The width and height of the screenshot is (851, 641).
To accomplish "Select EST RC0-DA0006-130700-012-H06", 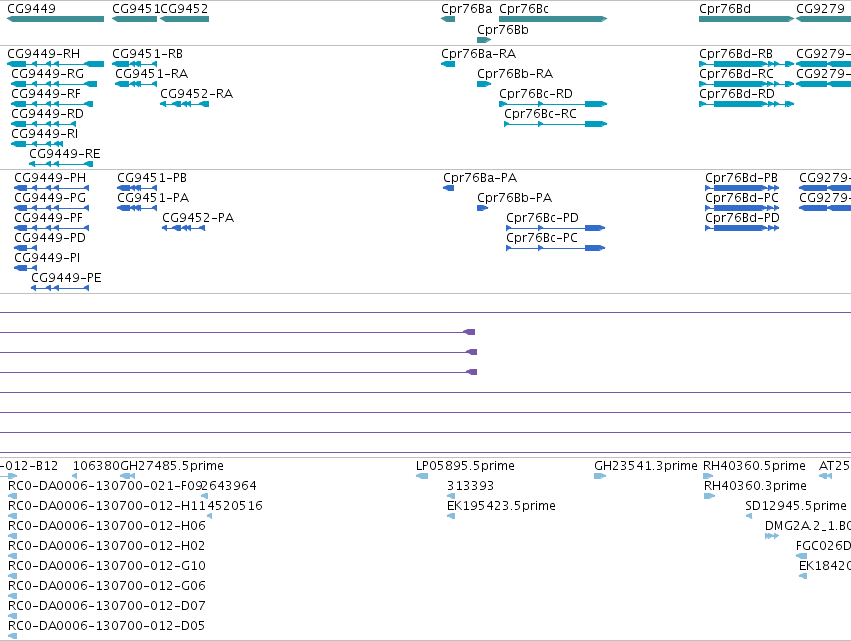I will point(107,526).
